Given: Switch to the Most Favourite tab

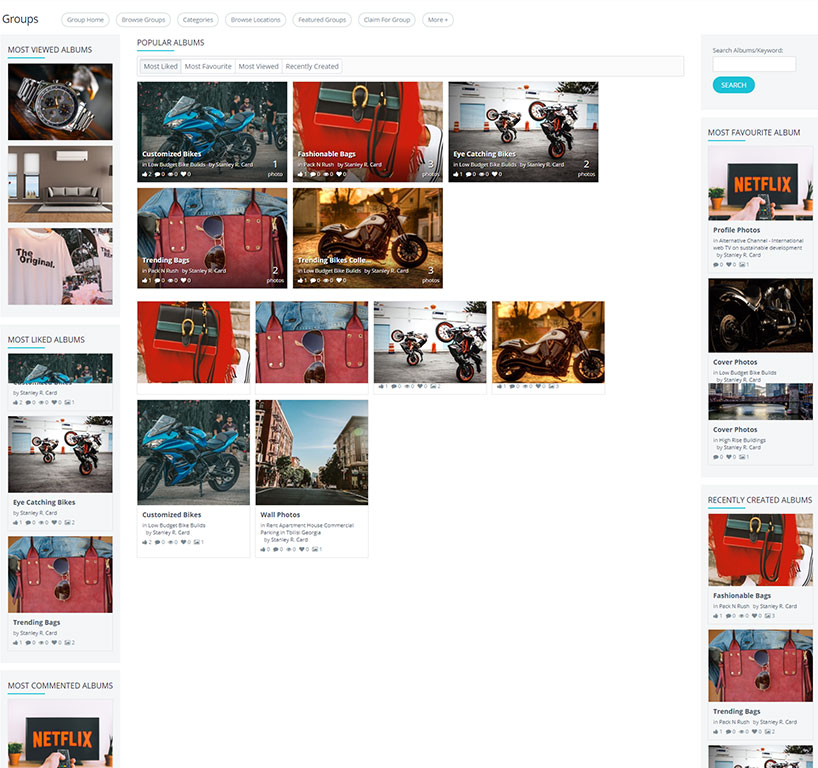Looking at the screenshot, I should [x=208, y=67].
